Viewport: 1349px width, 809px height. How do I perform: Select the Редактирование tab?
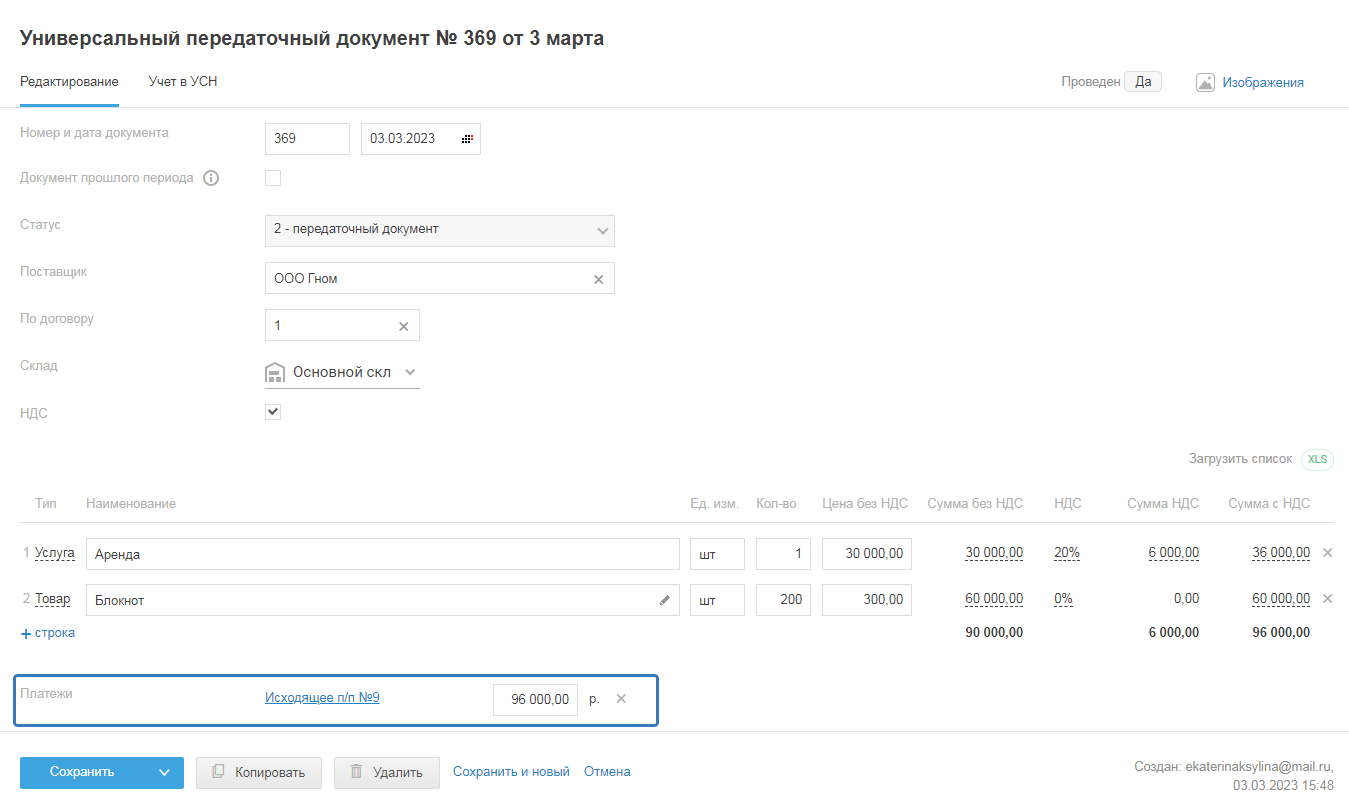point(69,82)
